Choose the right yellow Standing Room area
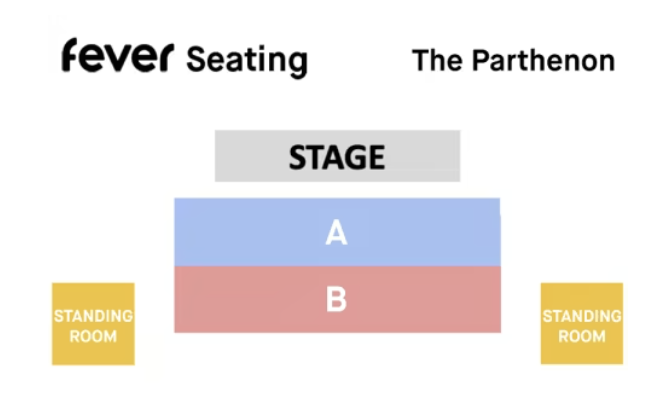 [582, 324]
